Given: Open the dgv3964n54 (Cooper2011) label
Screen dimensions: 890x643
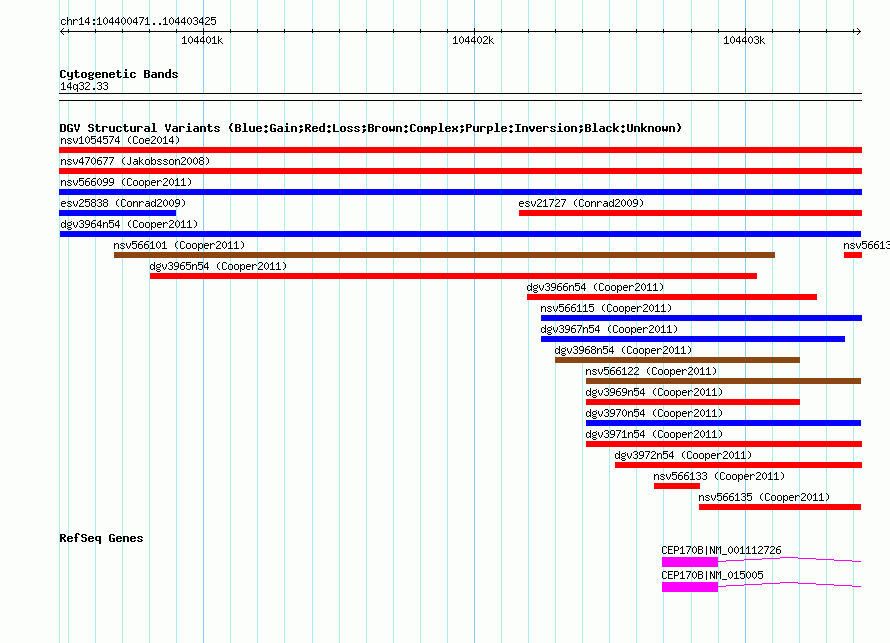Looking at the screenshot, I should click(129, 224).
